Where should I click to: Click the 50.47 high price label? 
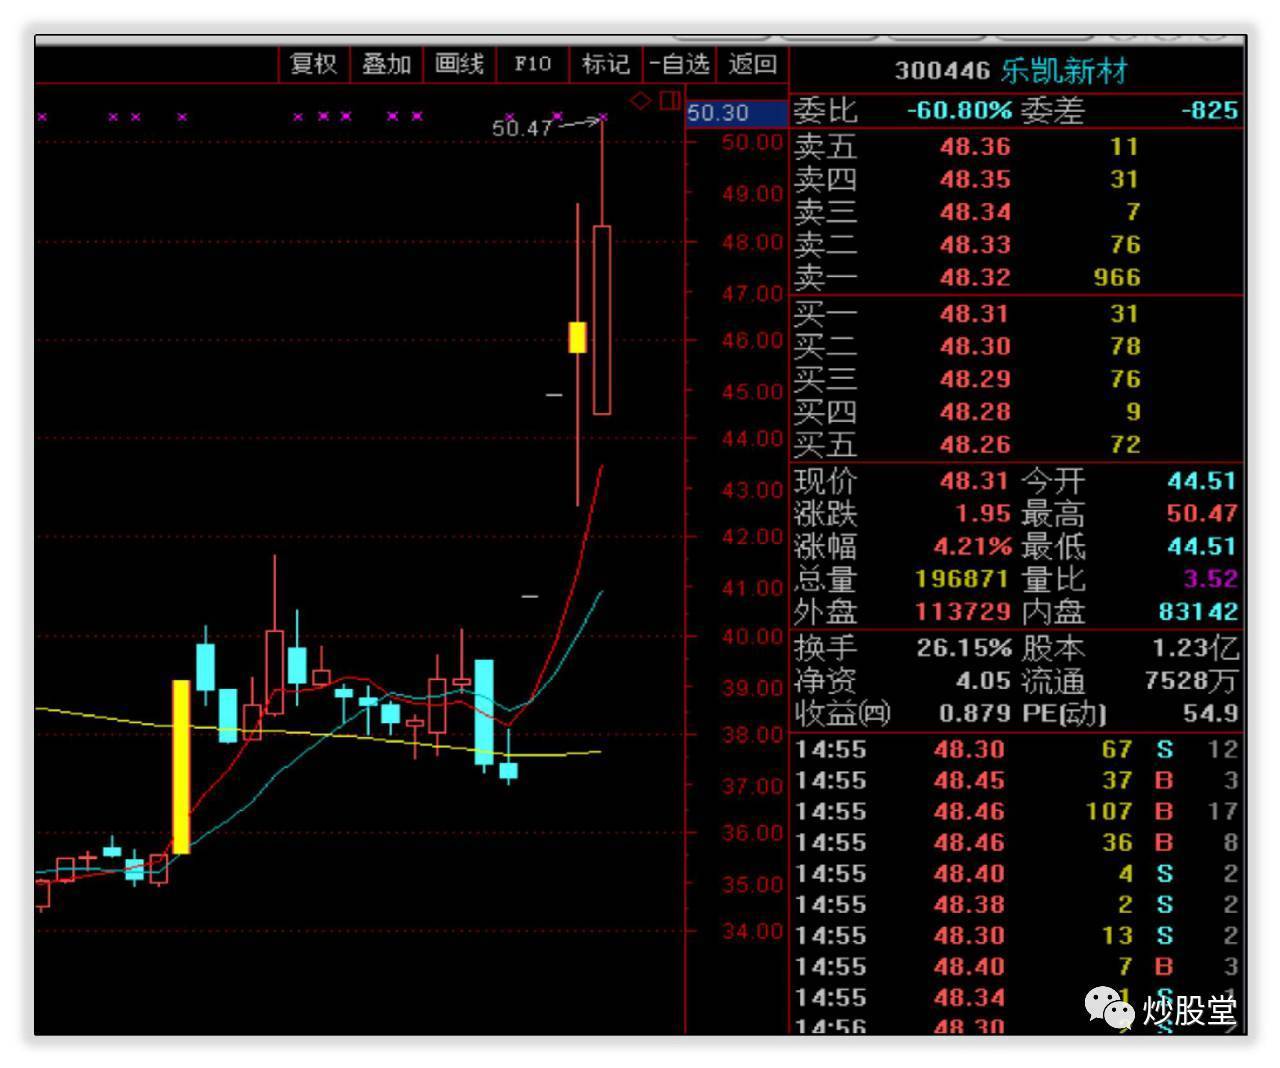(x=521, y=128)
